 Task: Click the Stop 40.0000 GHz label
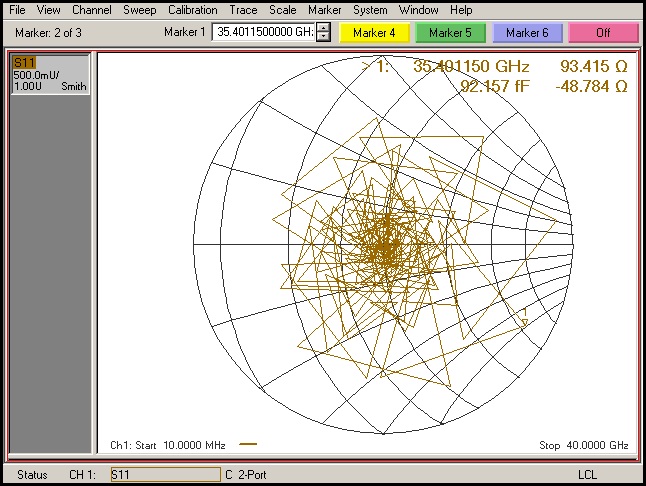[582, 445]
